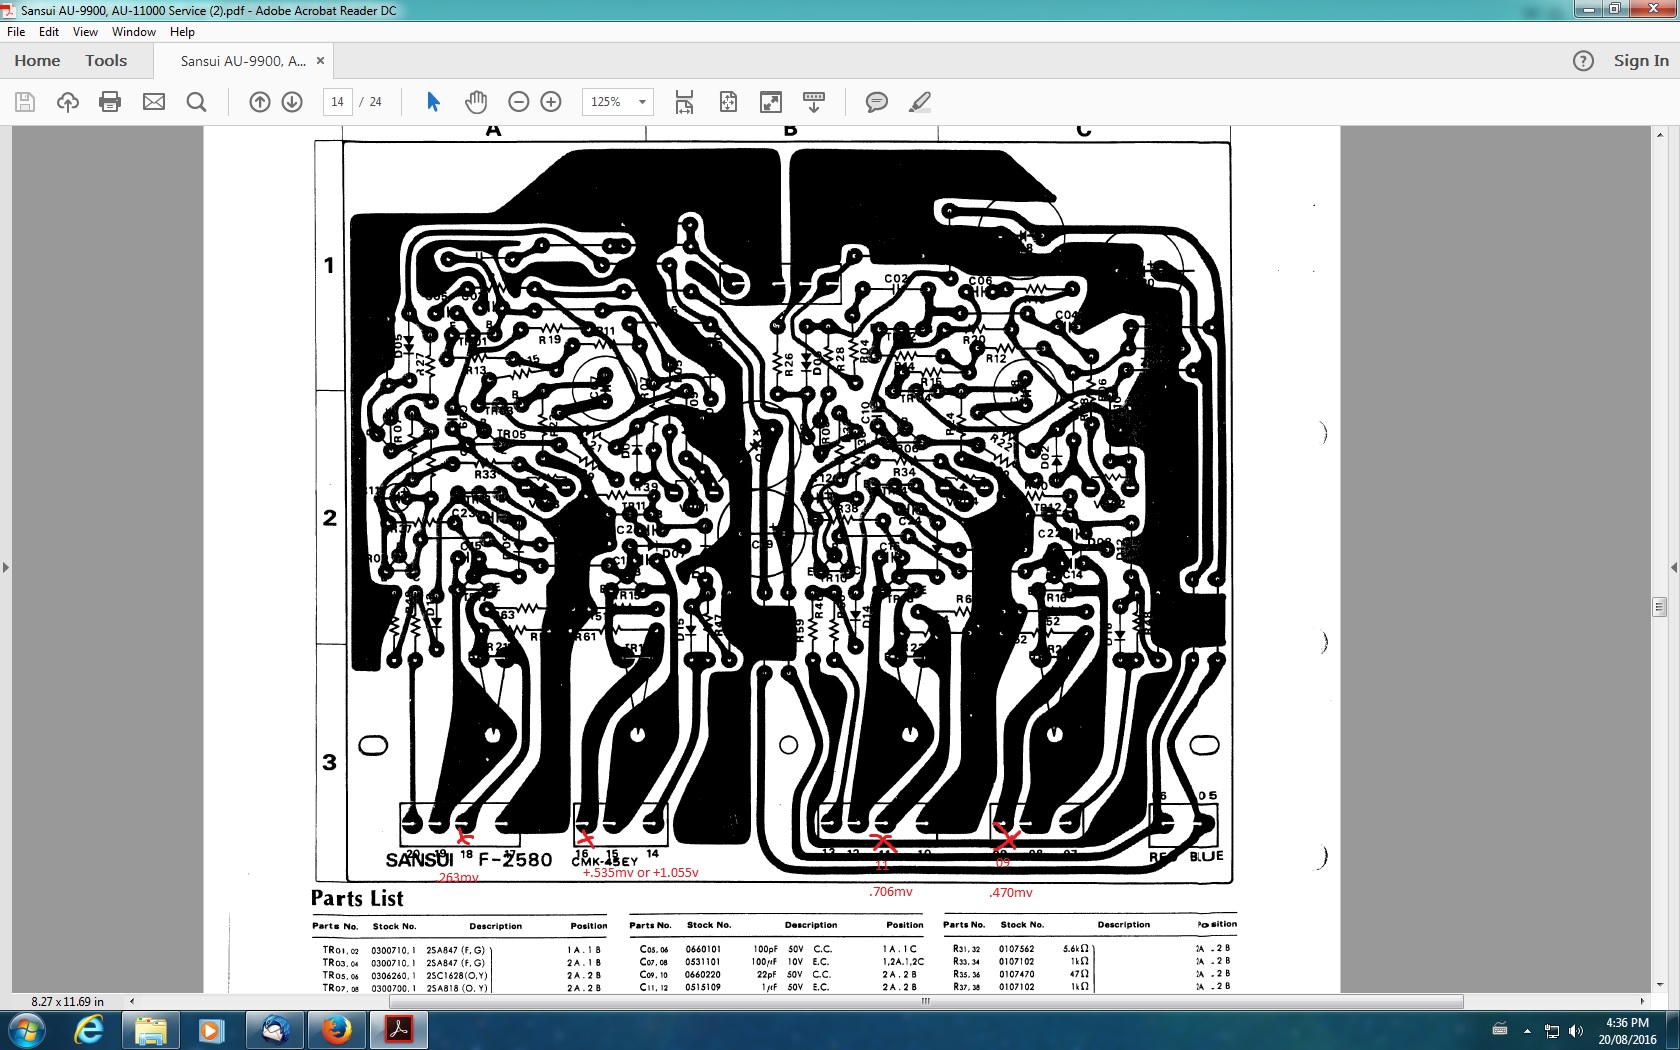Click vertical scrollbar down arrow

point(1659,984)
